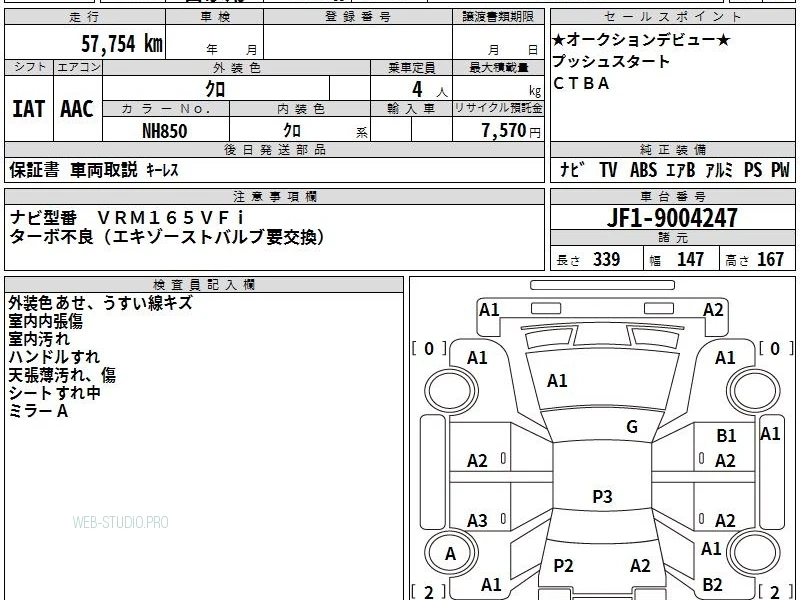The width and height of the screenshot is (800, 600).
Task: Click the A mark inside the wheel
Action: coord(450,554)
